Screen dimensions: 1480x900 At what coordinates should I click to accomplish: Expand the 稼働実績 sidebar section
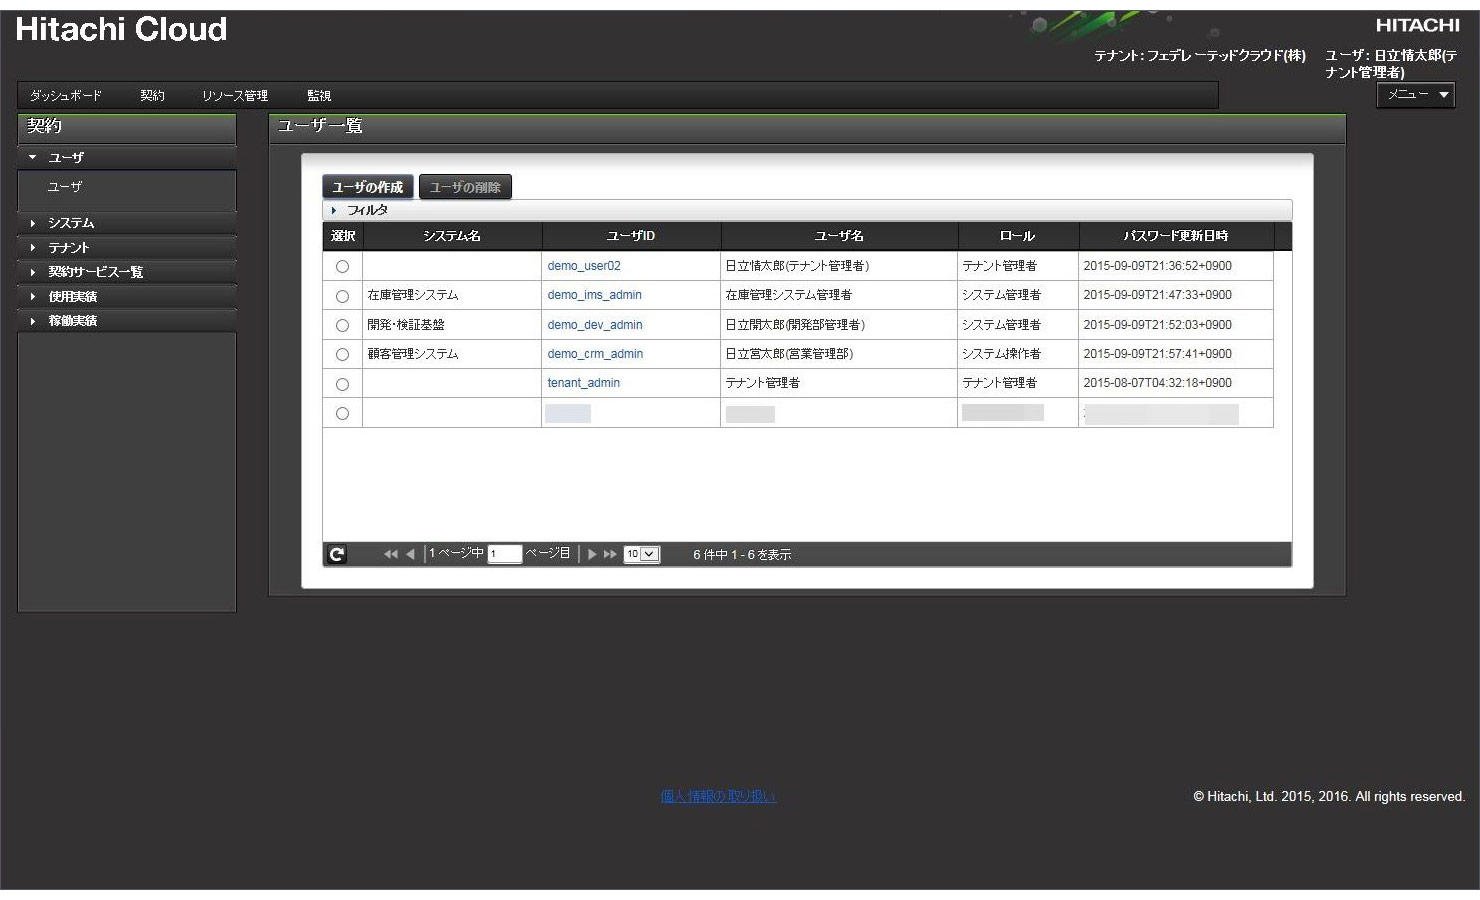pyautogui.click(x=127, y=321)
